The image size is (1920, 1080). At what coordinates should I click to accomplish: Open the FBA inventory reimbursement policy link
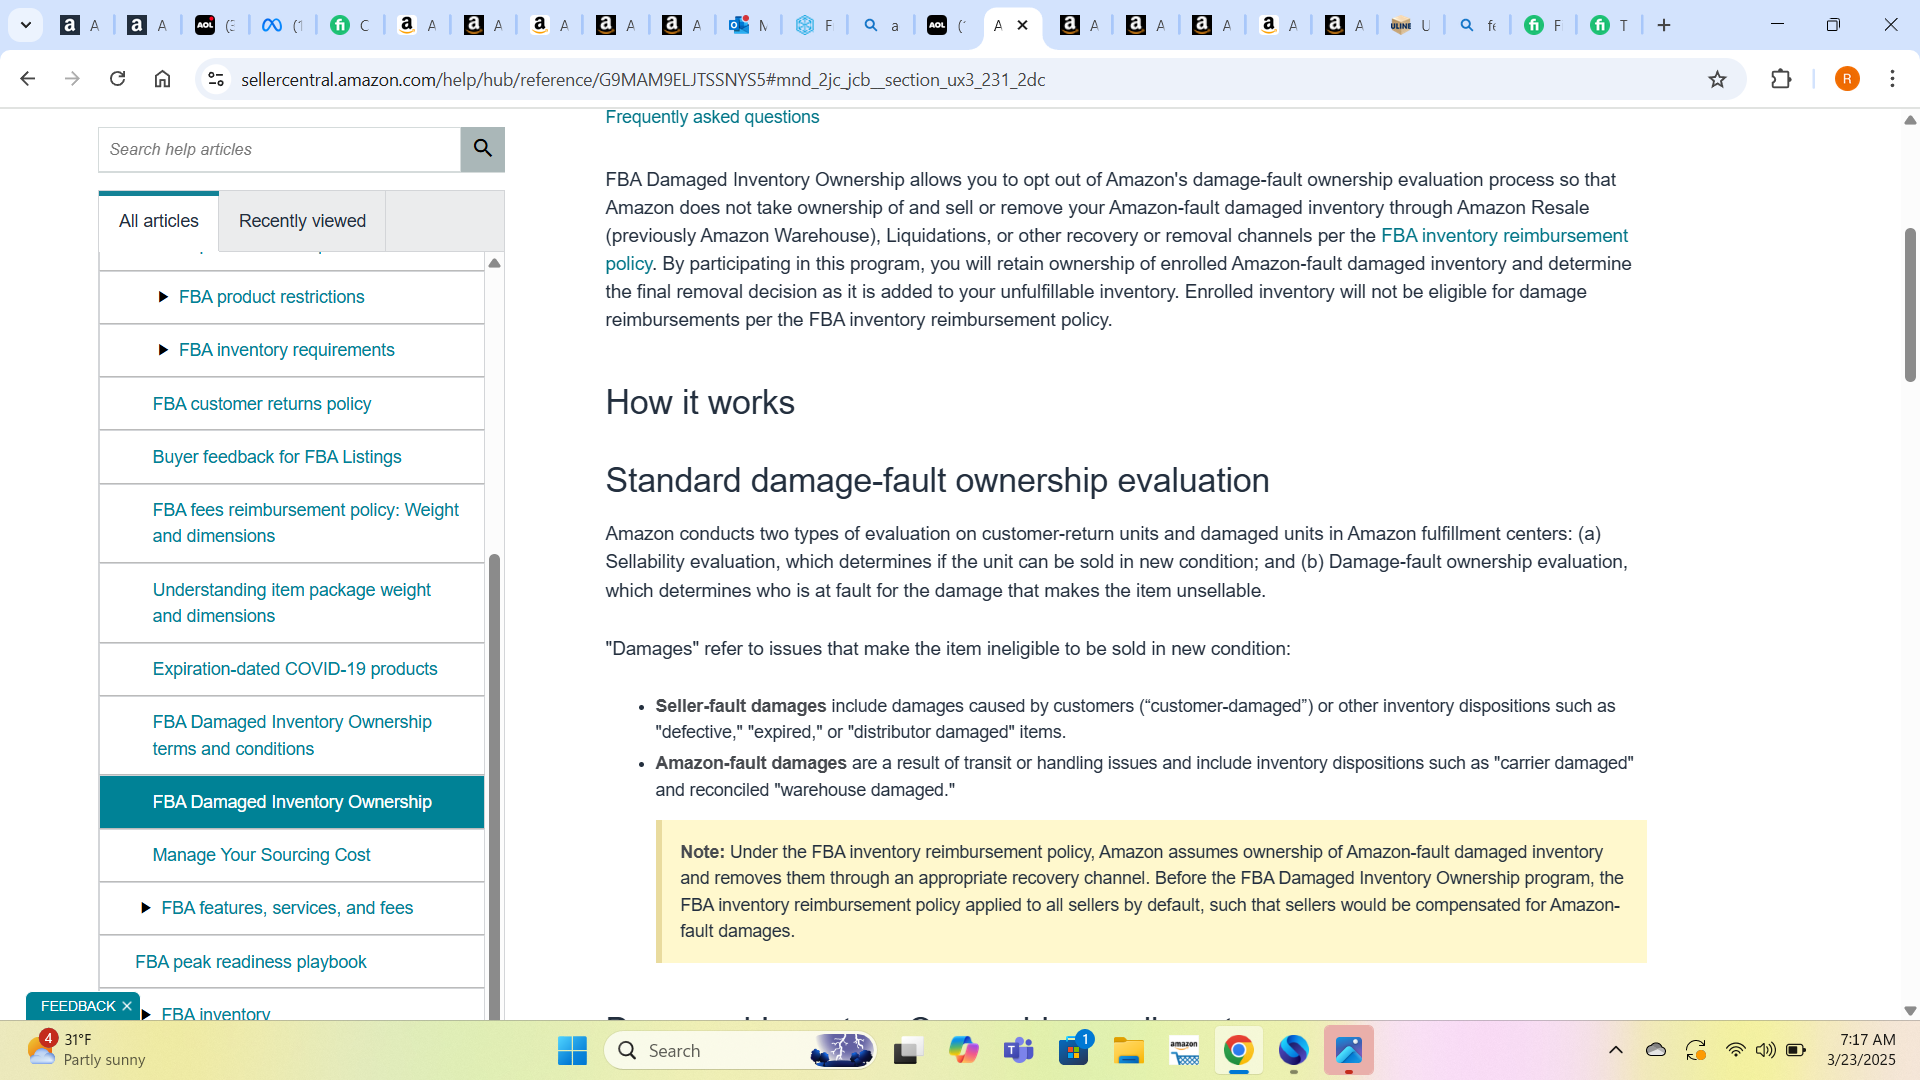click(x=1504, y=236)
